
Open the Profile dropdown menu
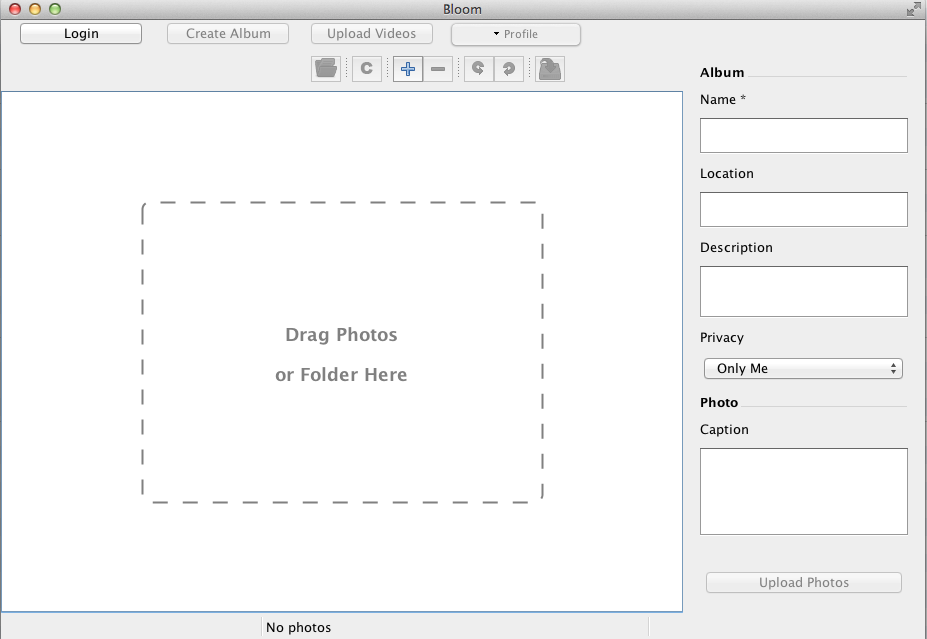[516, 34]
